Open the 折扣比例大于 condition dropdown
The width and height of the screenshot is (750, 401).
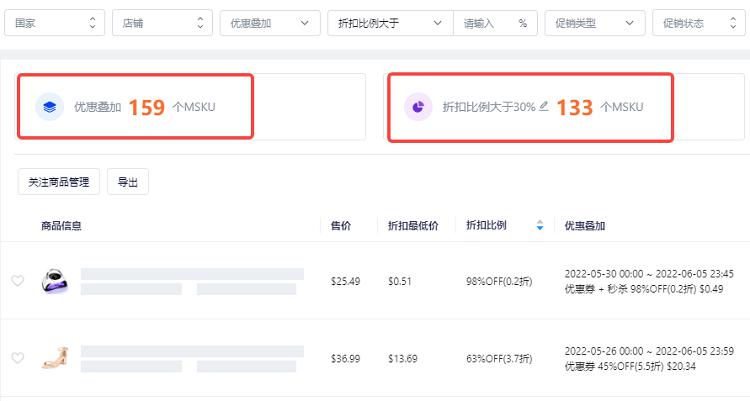(390, 23)
